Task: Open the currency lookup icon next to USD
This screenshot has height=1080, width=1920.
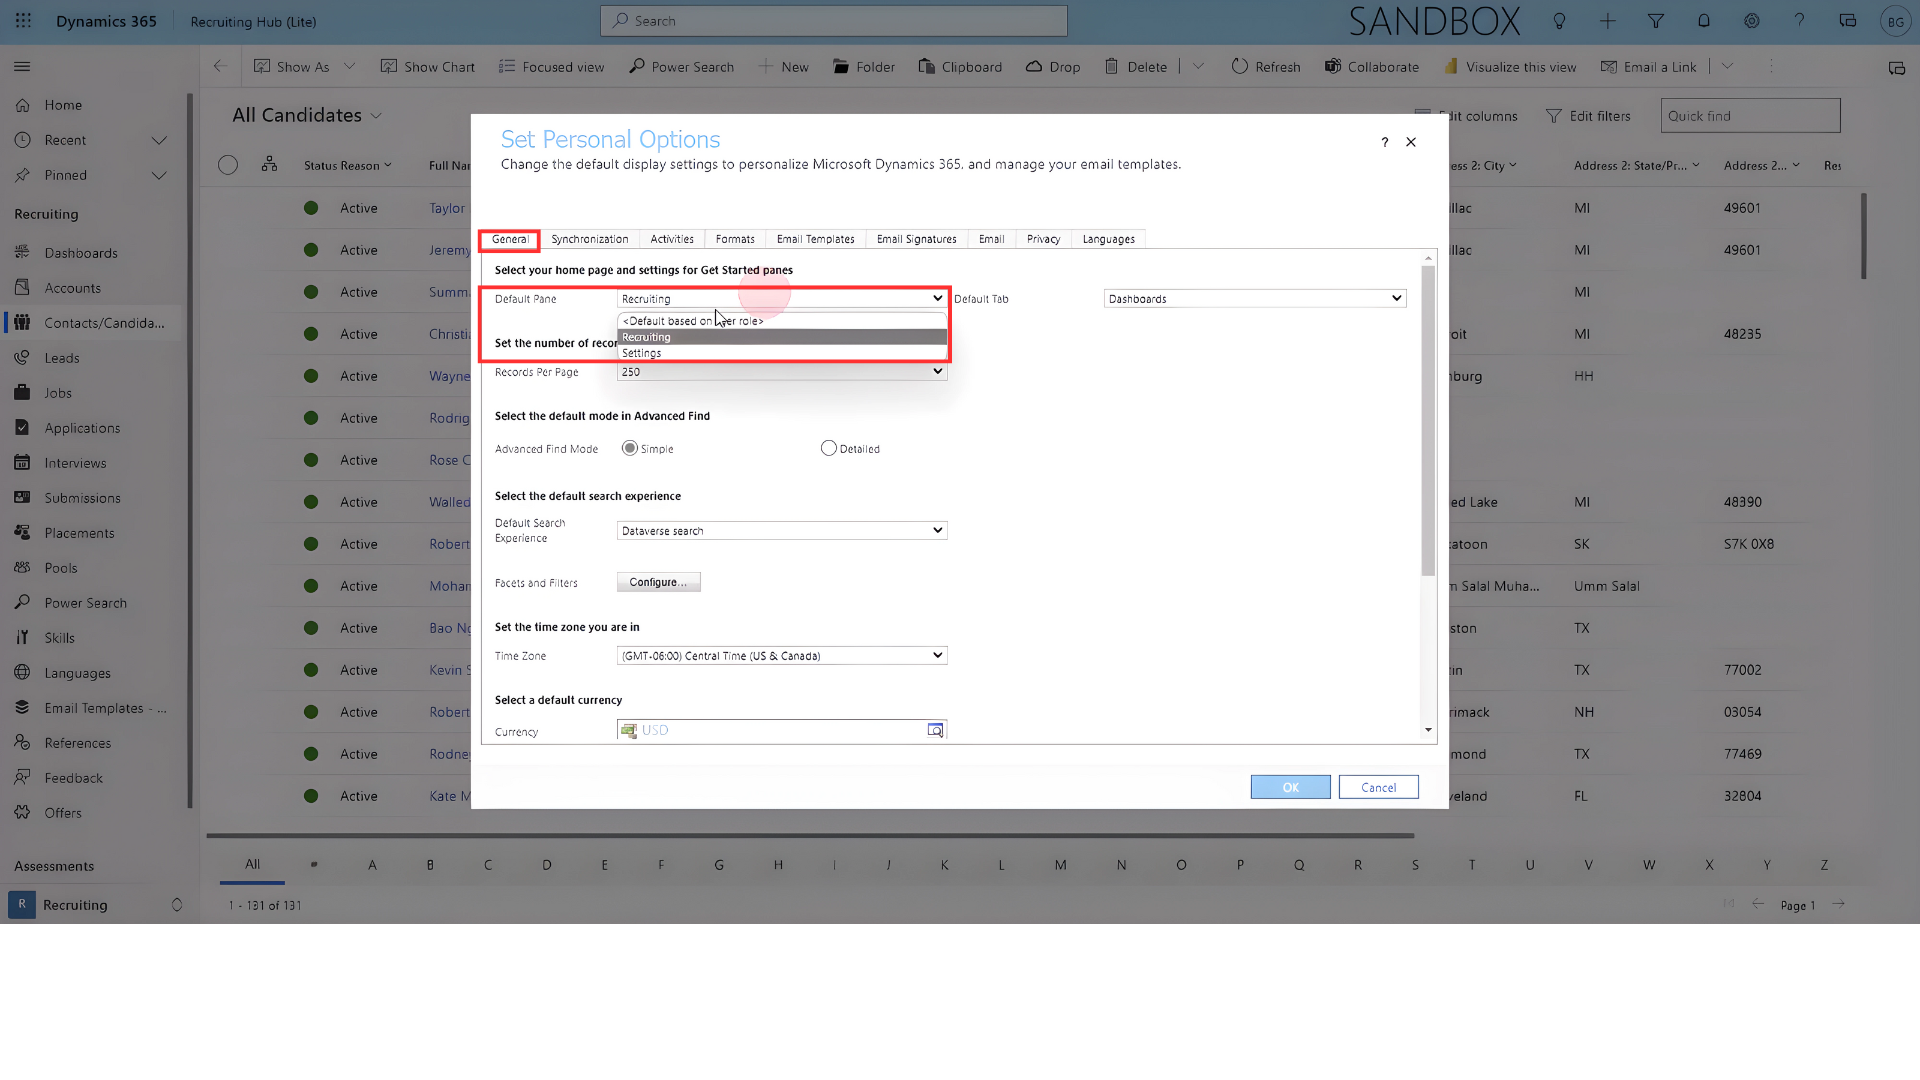Action: (935, 731)
